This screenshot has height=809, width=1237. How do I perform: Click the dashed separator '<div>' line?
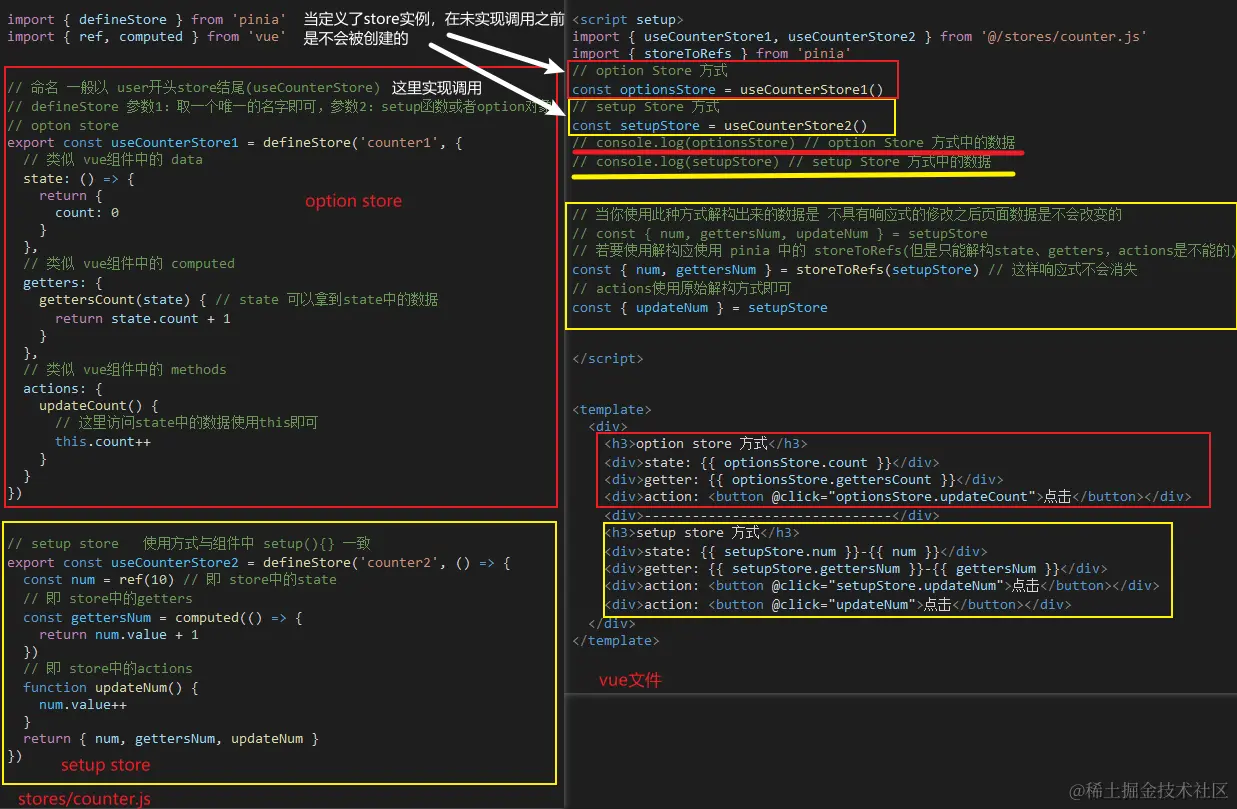click(x=771, y=516)
